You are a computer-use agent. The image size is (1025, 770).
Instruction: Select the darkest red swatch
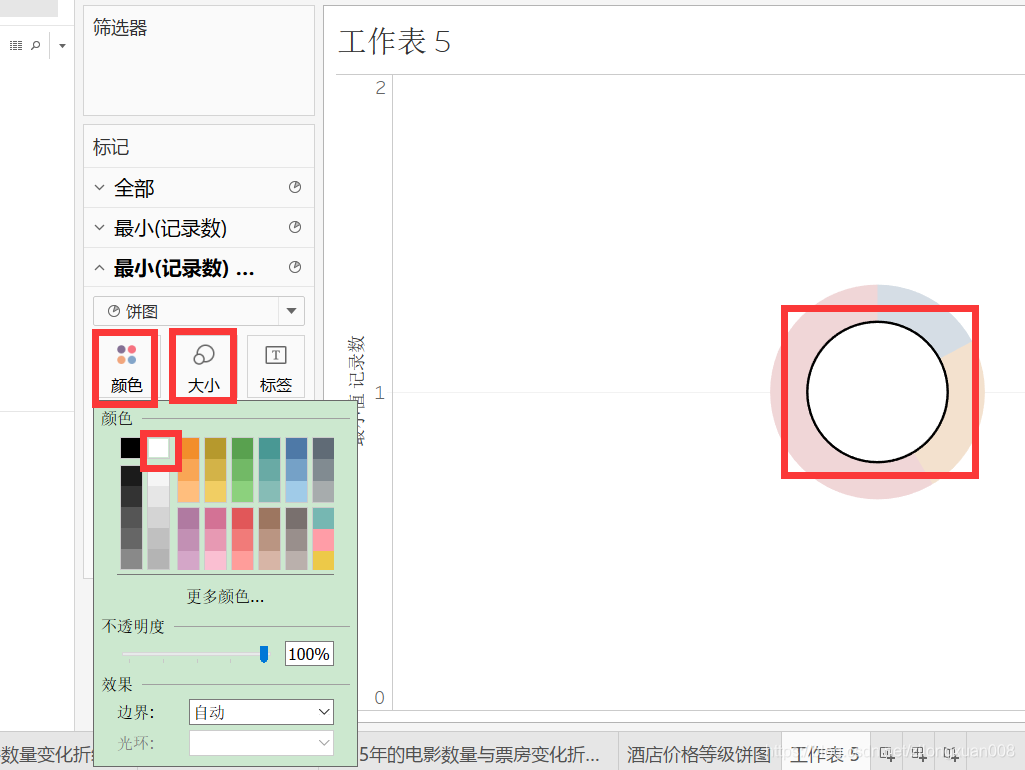tap(243, 519)
